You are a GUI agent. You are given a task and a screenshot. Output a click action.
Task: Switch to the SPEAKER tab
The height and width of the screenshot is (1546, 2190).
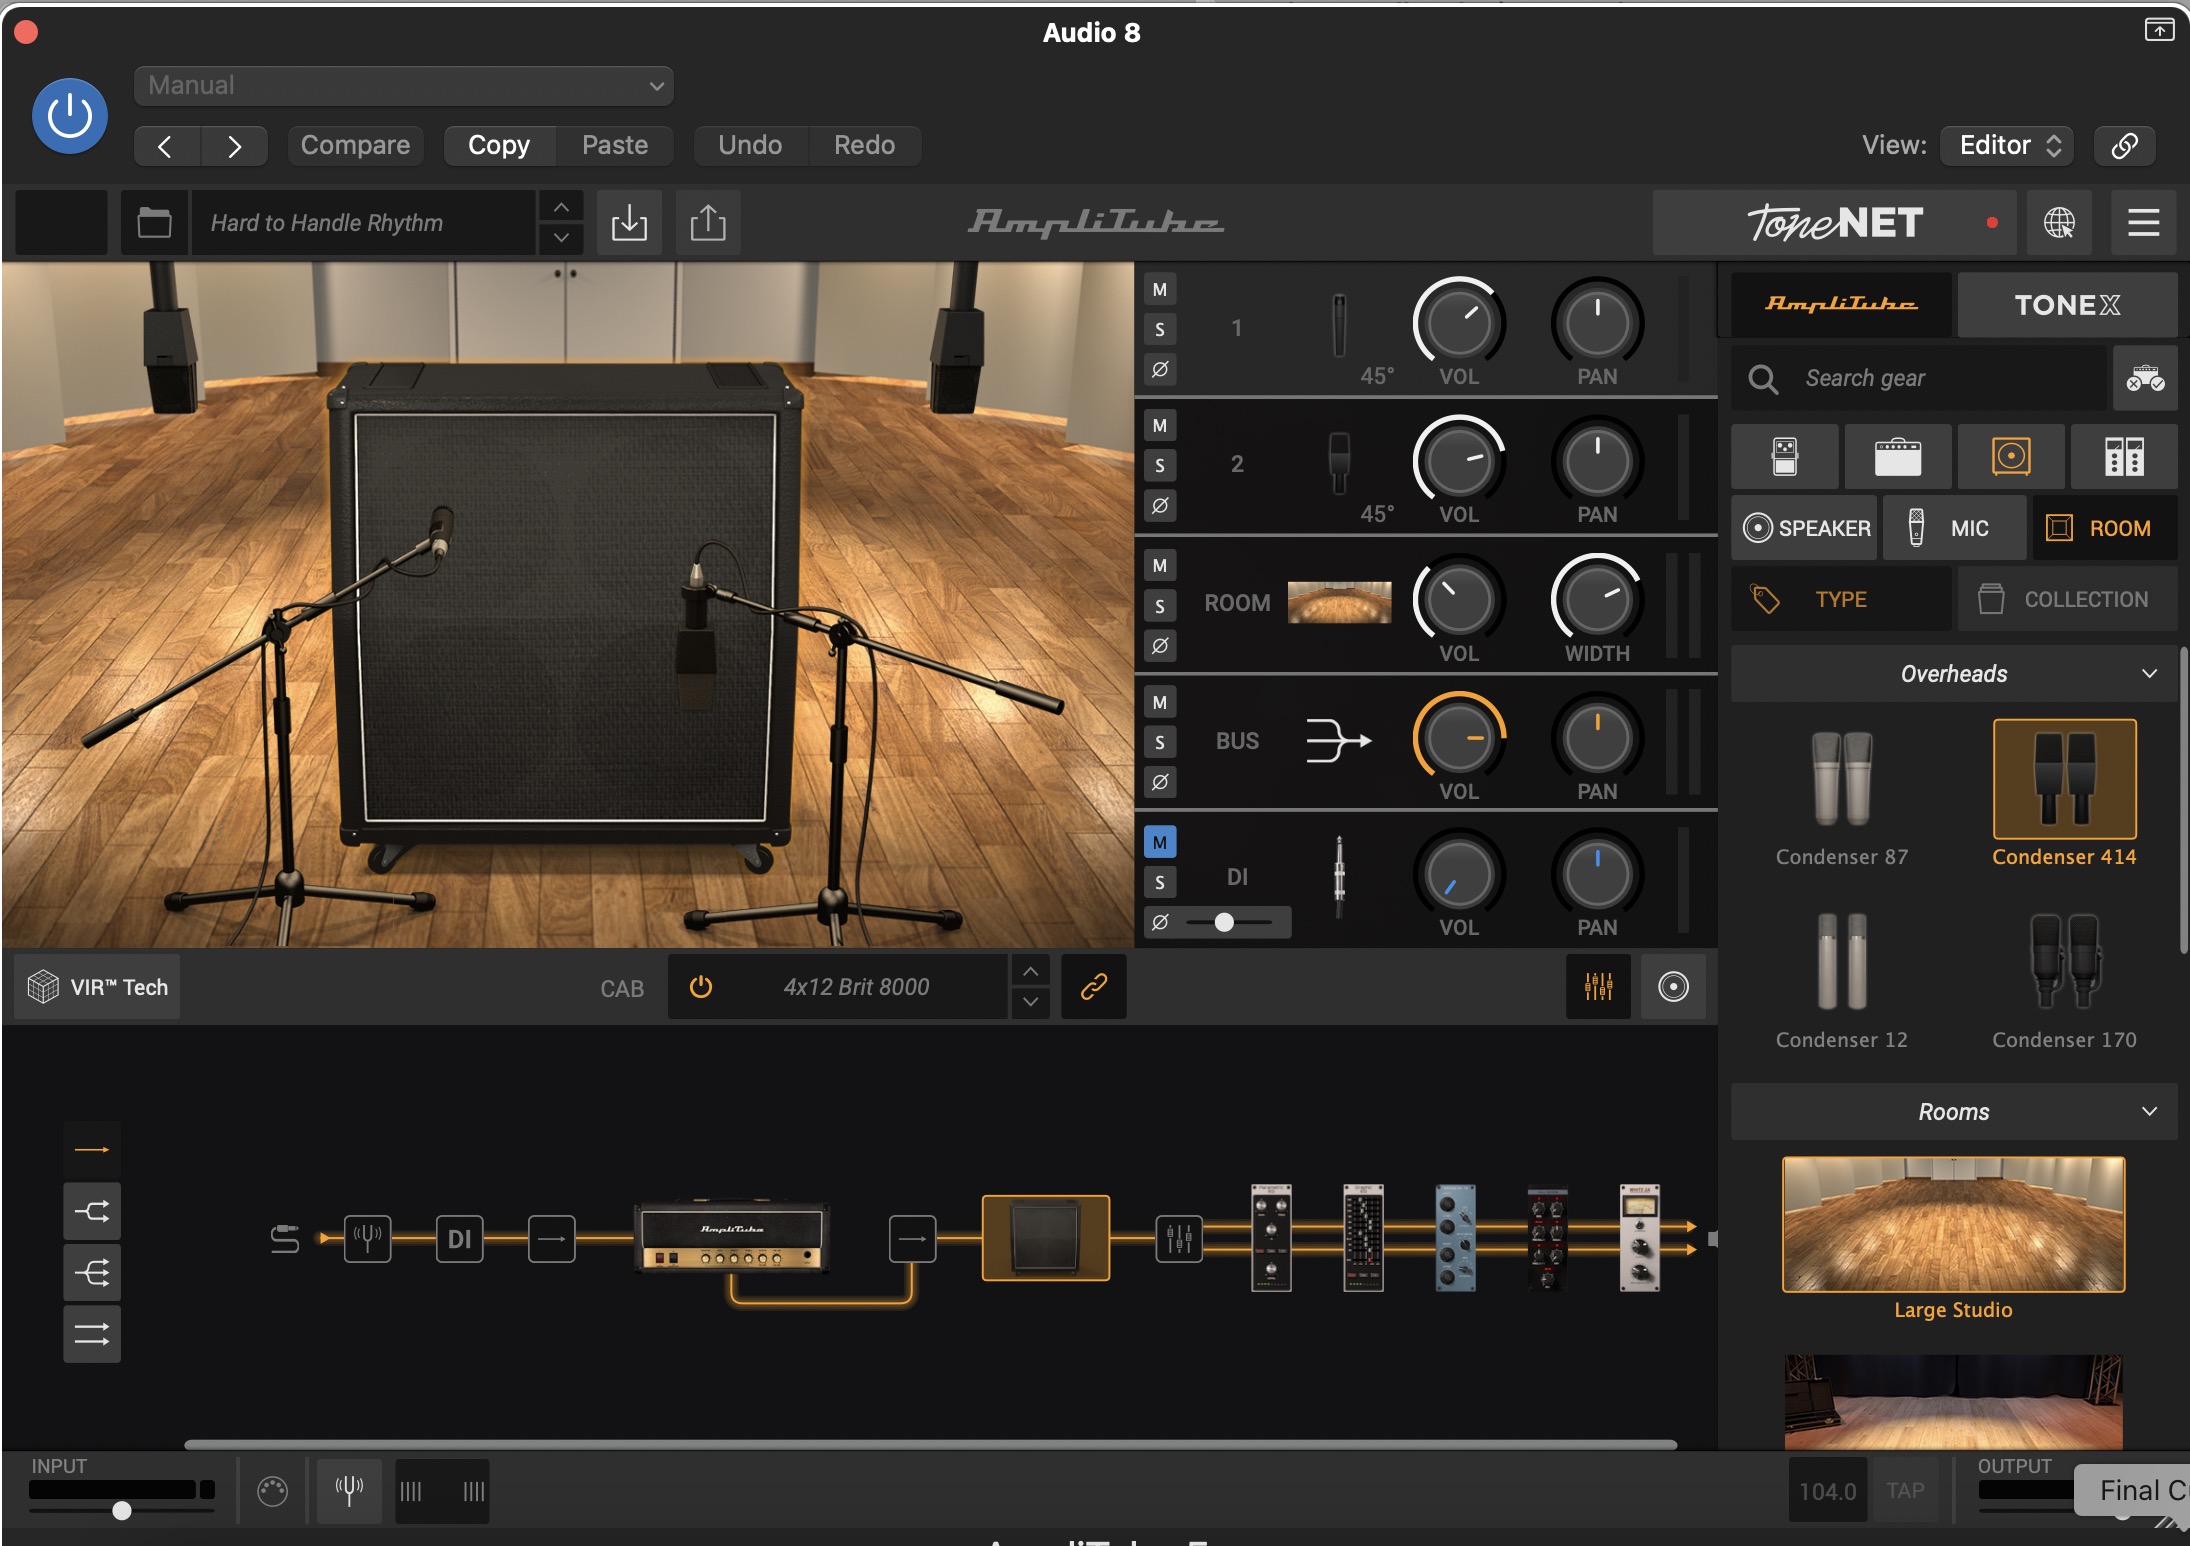point(1805,528)
